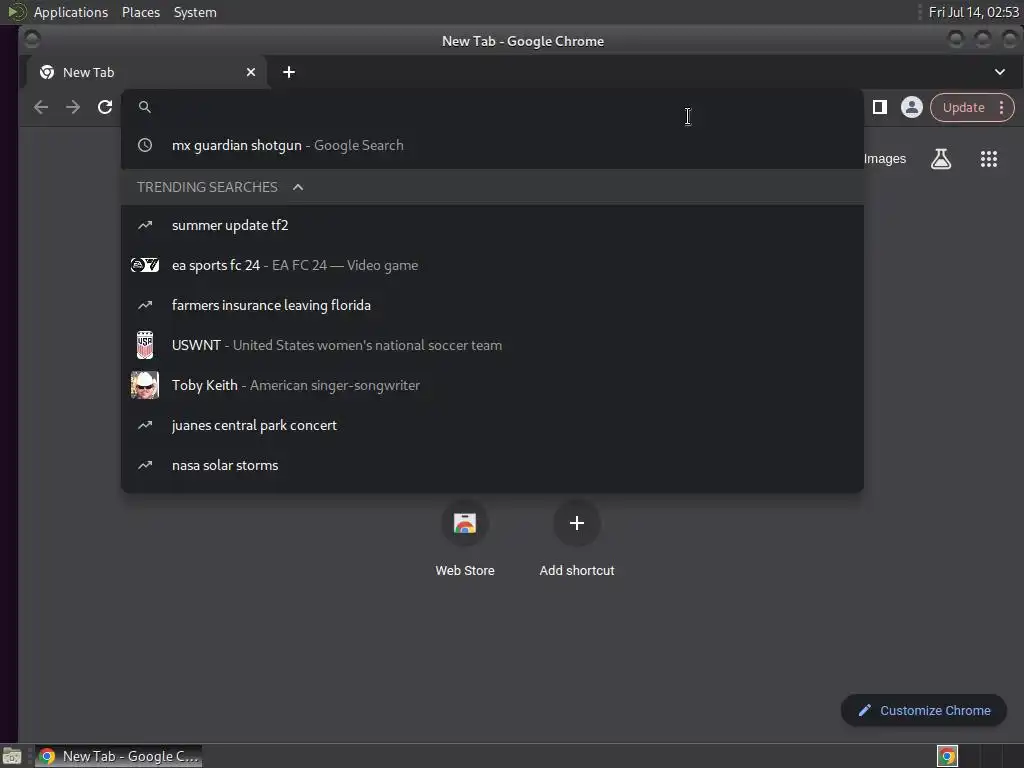Pick the nasa solar storms suggestion
The width and height of the screenshot is (1024, 768).
[492, 465]
